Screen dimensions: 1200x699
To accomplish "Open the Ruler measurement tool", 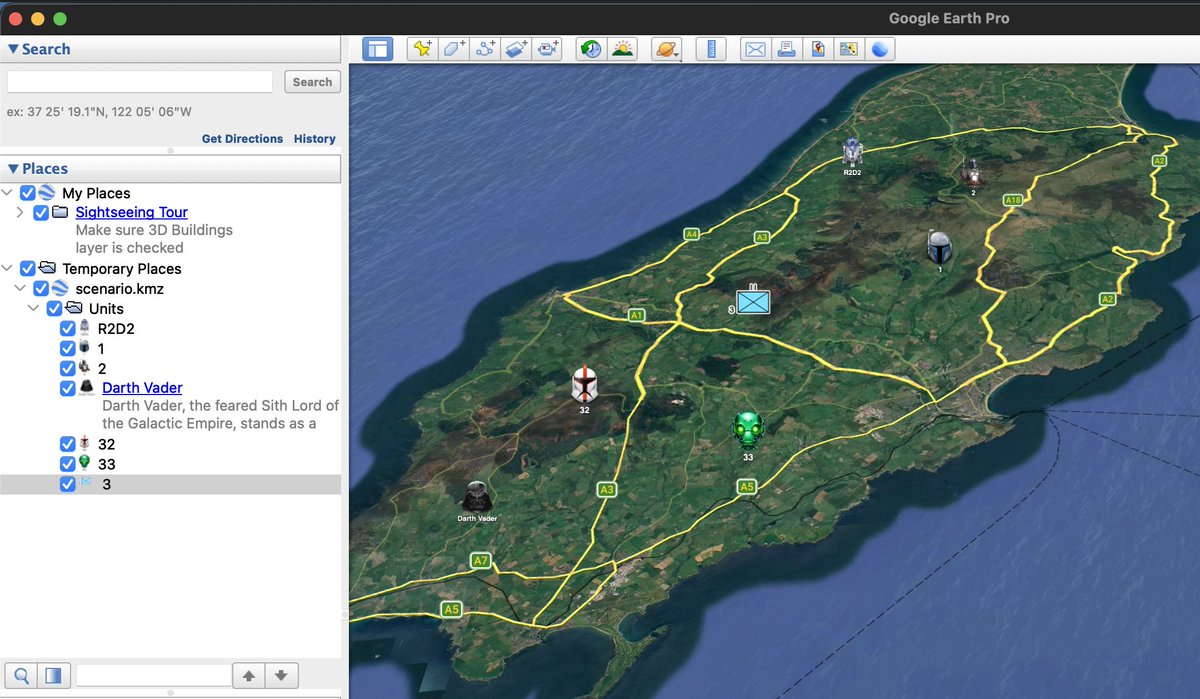I will [x=711, y=48].
